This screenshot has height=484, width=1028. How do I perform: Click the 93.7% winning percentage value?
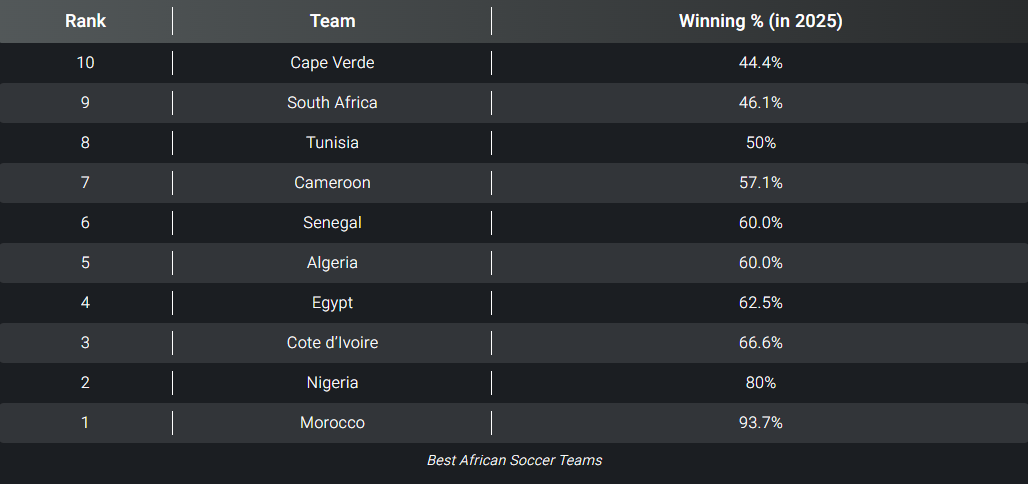tap(760, 423)
